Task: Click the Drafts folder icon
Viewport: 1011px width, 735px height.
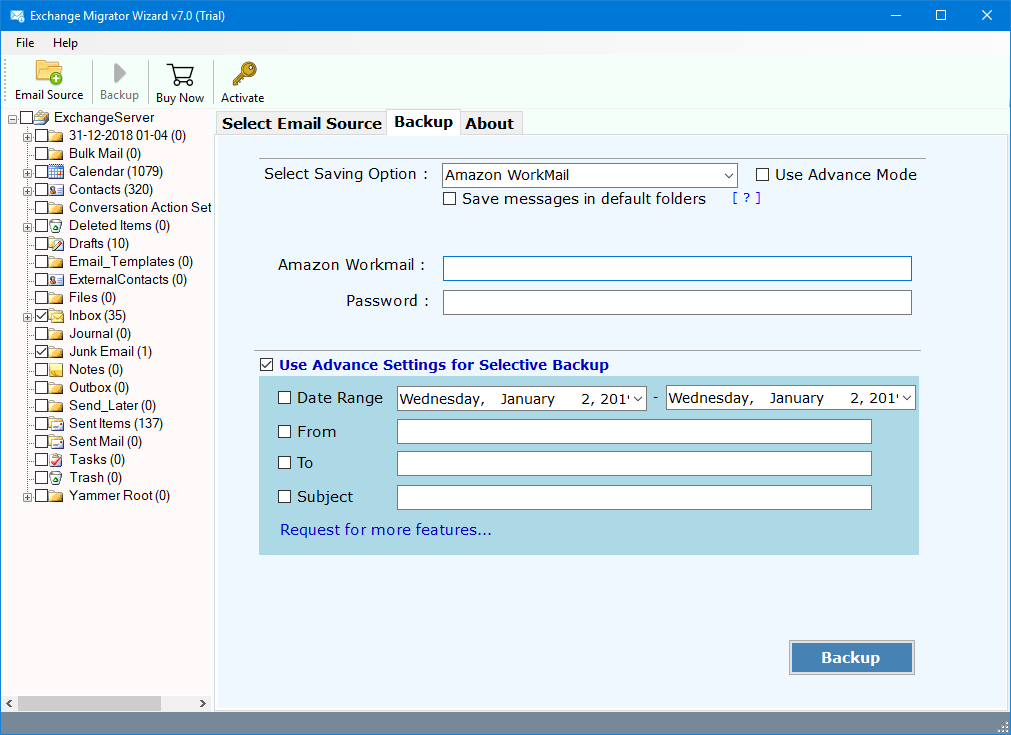Action: pyautogui.click(x=57, y=244)
